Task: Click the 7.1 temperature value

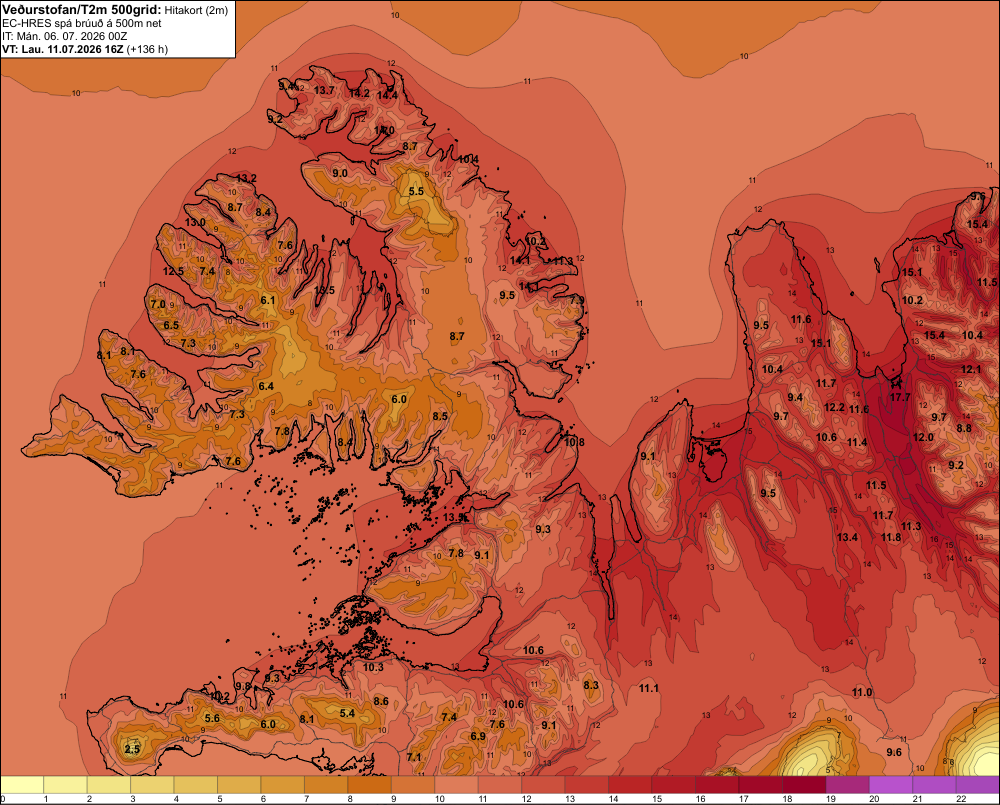Action: [x=414, y=757]
